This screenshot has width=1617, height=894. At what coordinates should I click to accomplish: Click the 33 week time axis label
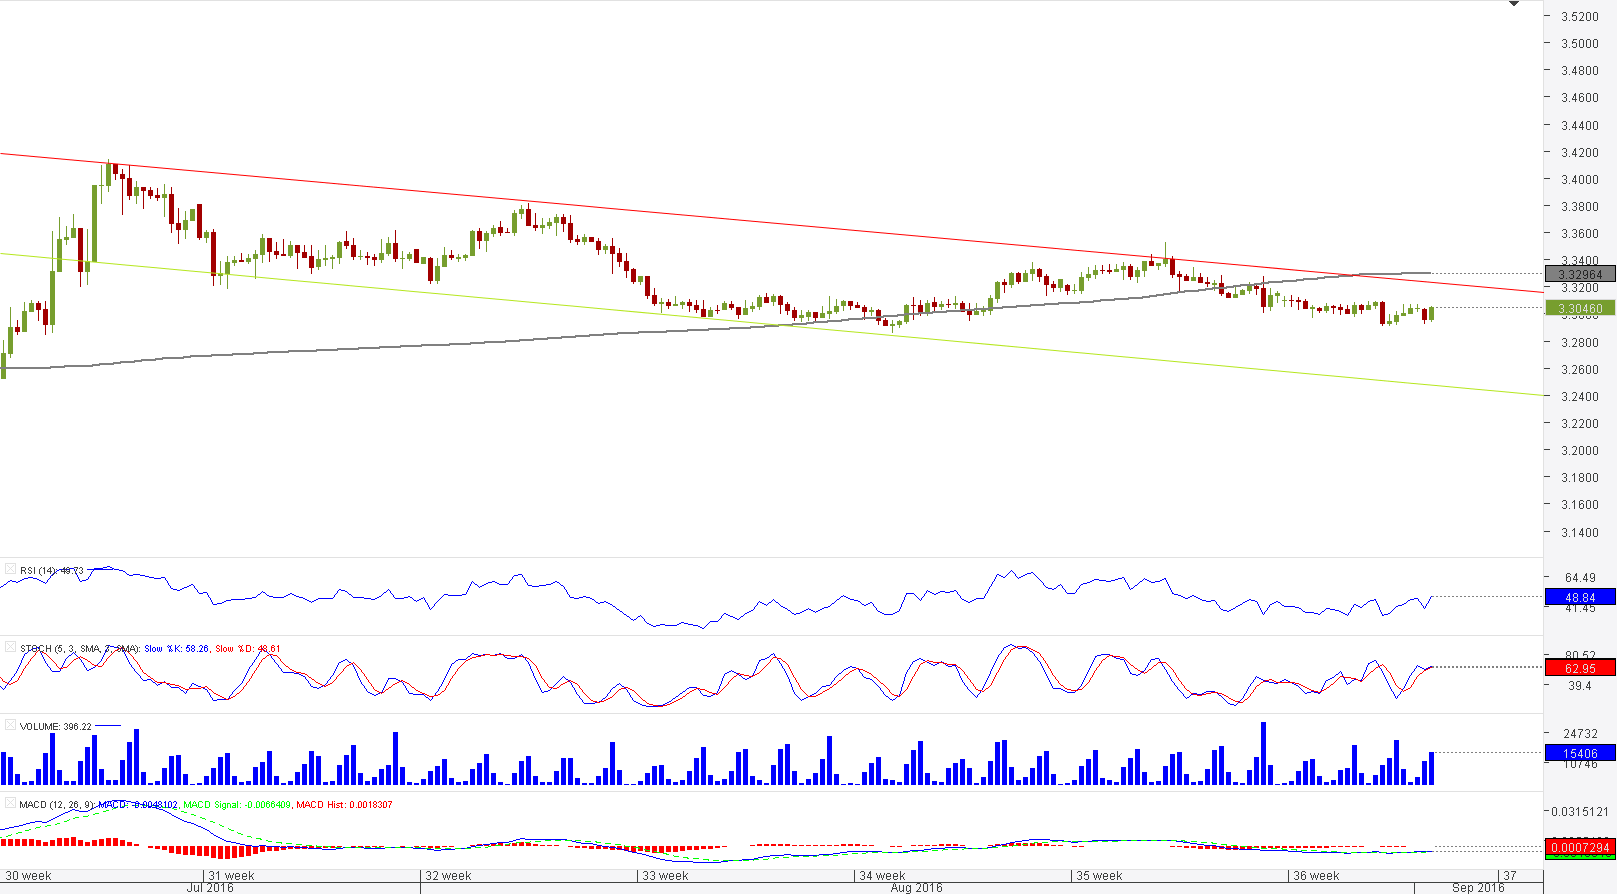[665, 876]
